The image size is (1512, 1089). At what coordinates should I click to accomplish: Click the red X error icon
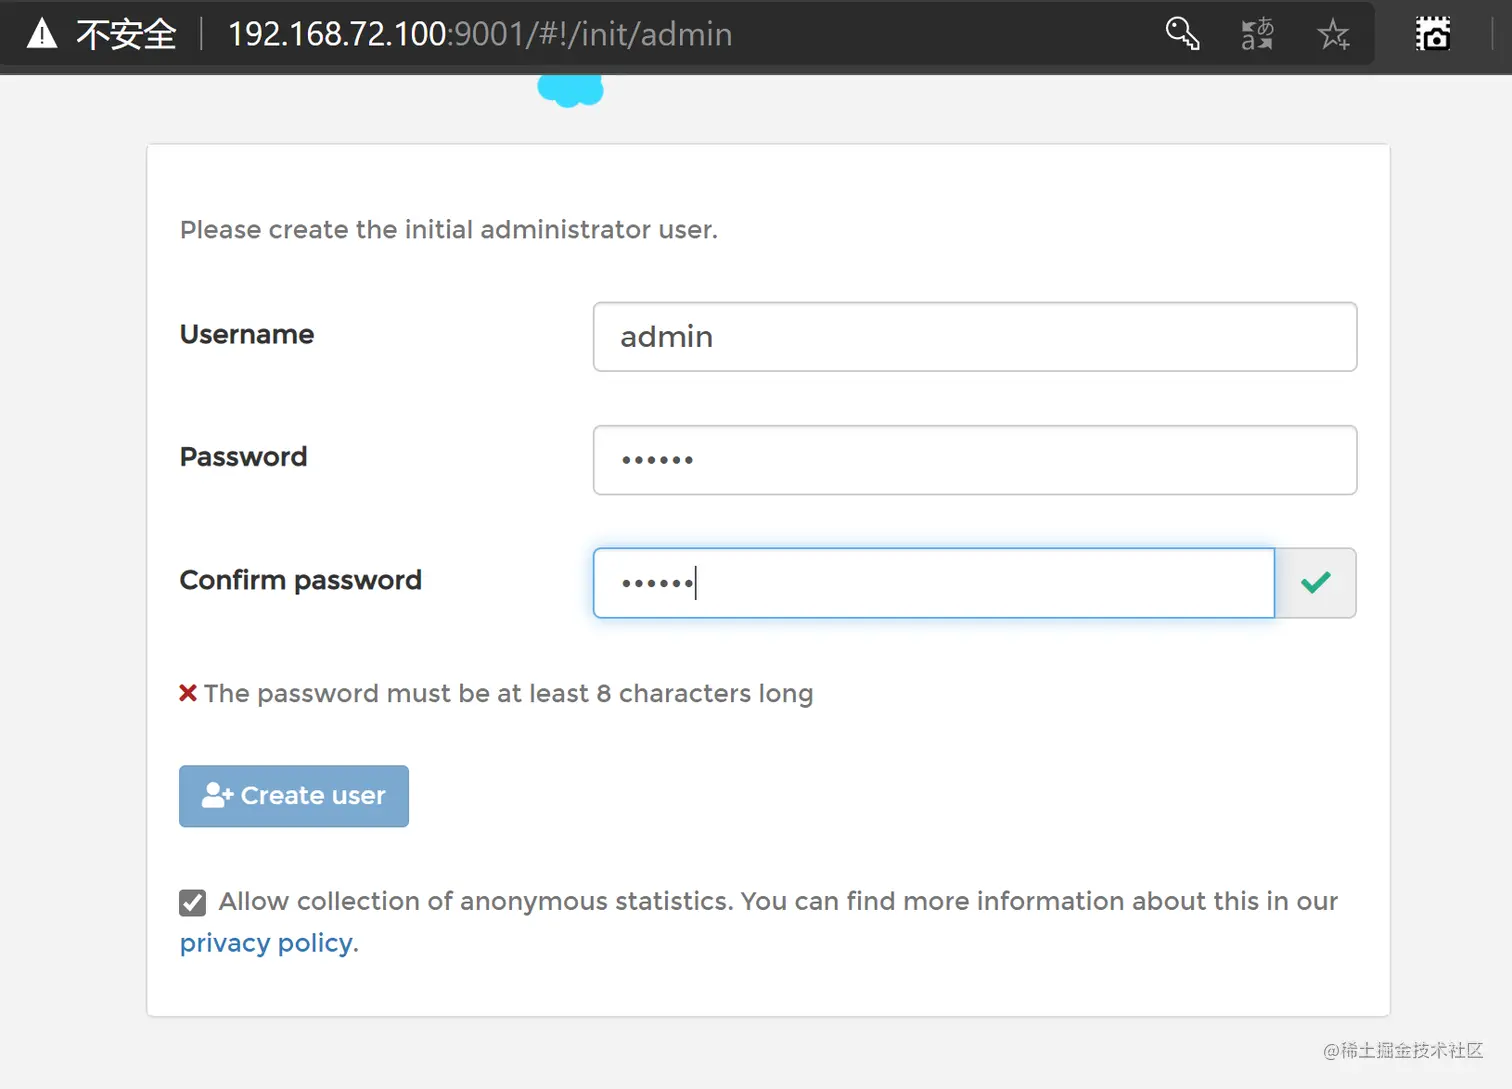click(x=188, y=692)
